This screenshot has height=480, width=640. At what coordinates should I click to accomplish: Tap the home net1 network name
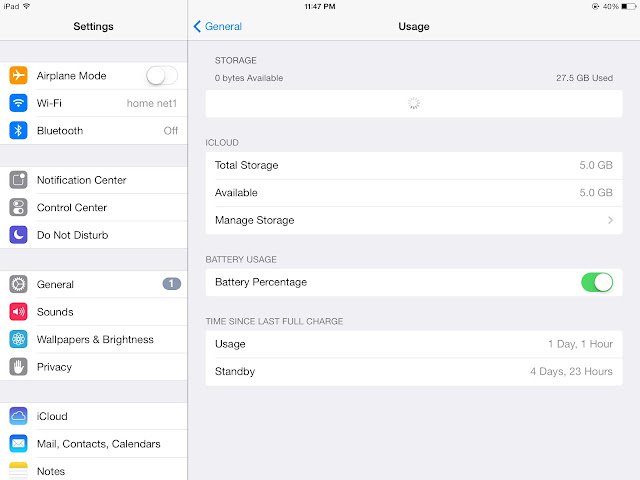click(x=152, y=103)
